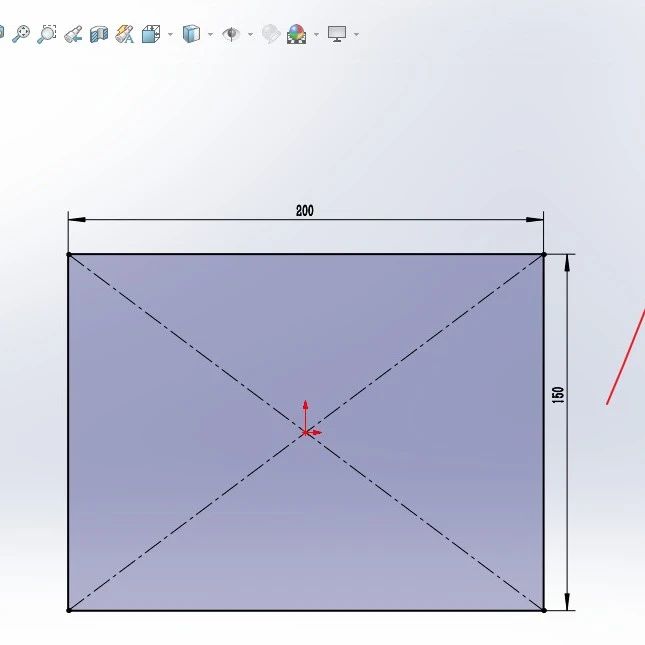This screenshot has height=645, width=645.
Task: Select the rectangle's bottom-right corner point
Action: (544, 610)
